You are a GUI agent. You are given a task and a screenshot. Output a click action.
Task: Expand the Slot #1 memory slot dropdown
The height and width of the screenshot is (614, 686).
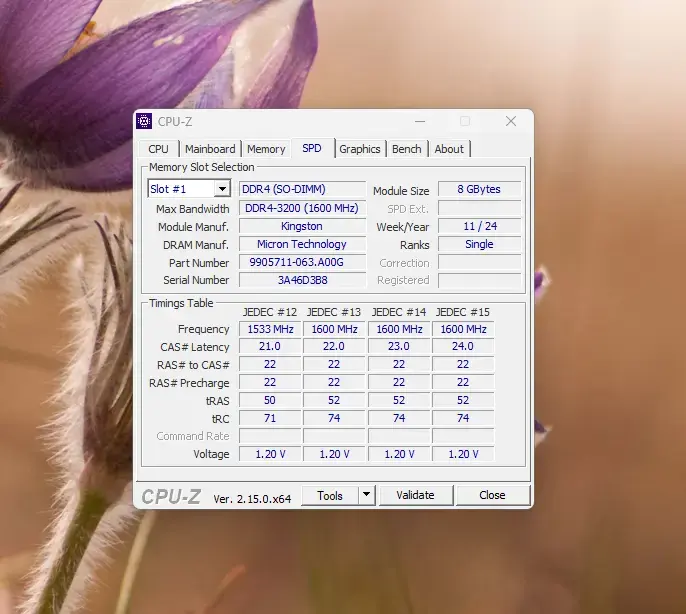coord(222,189)
